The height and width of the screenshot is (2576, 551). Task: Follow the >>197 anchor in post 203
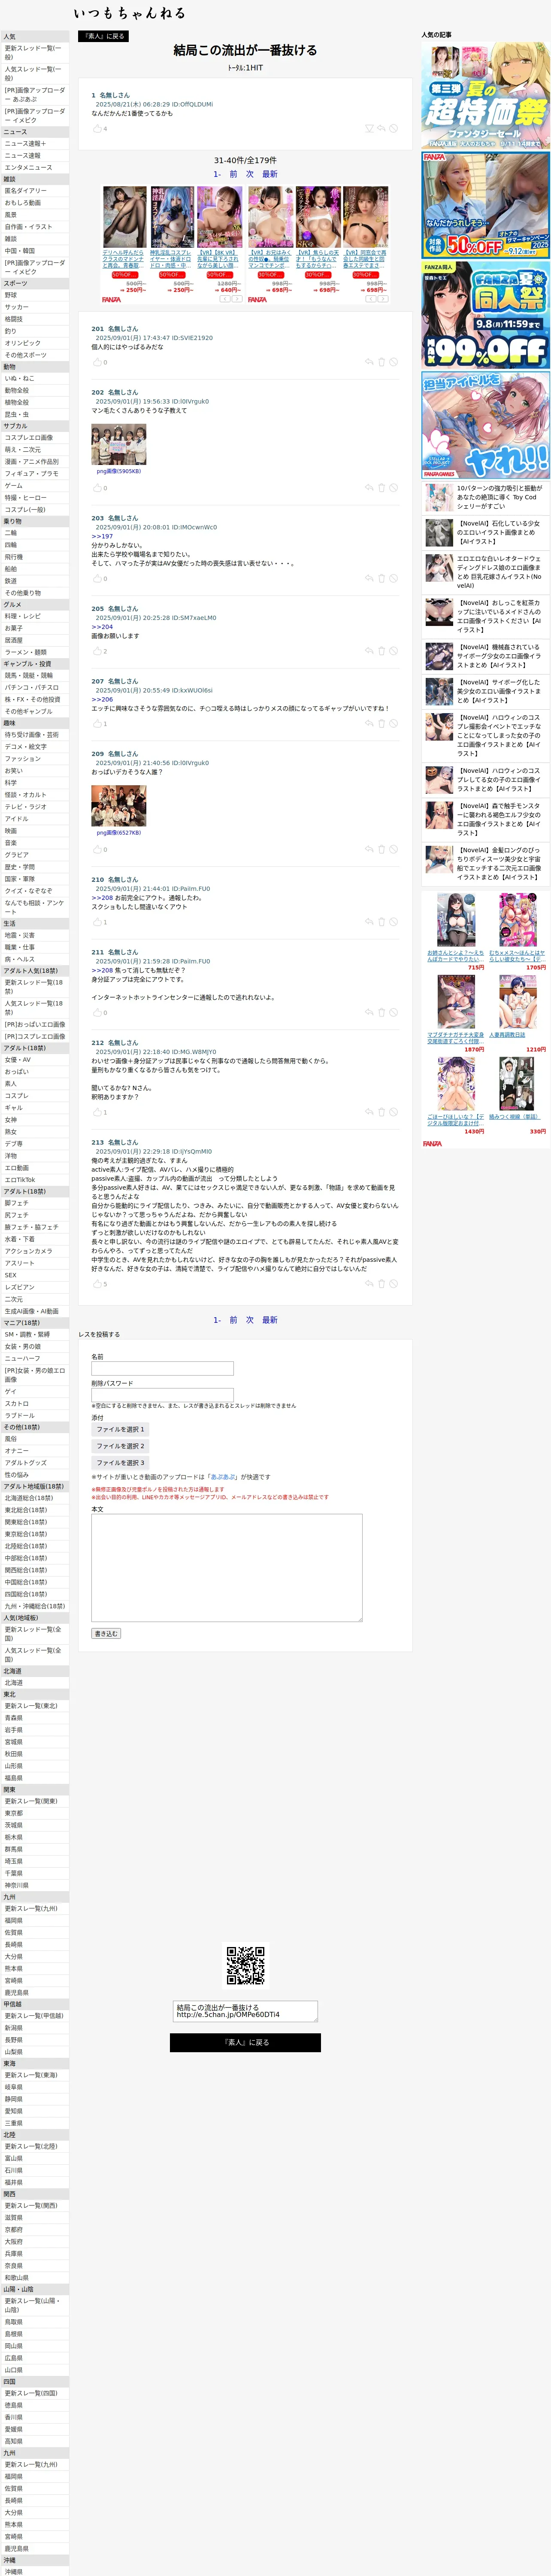tap(102, 536)
